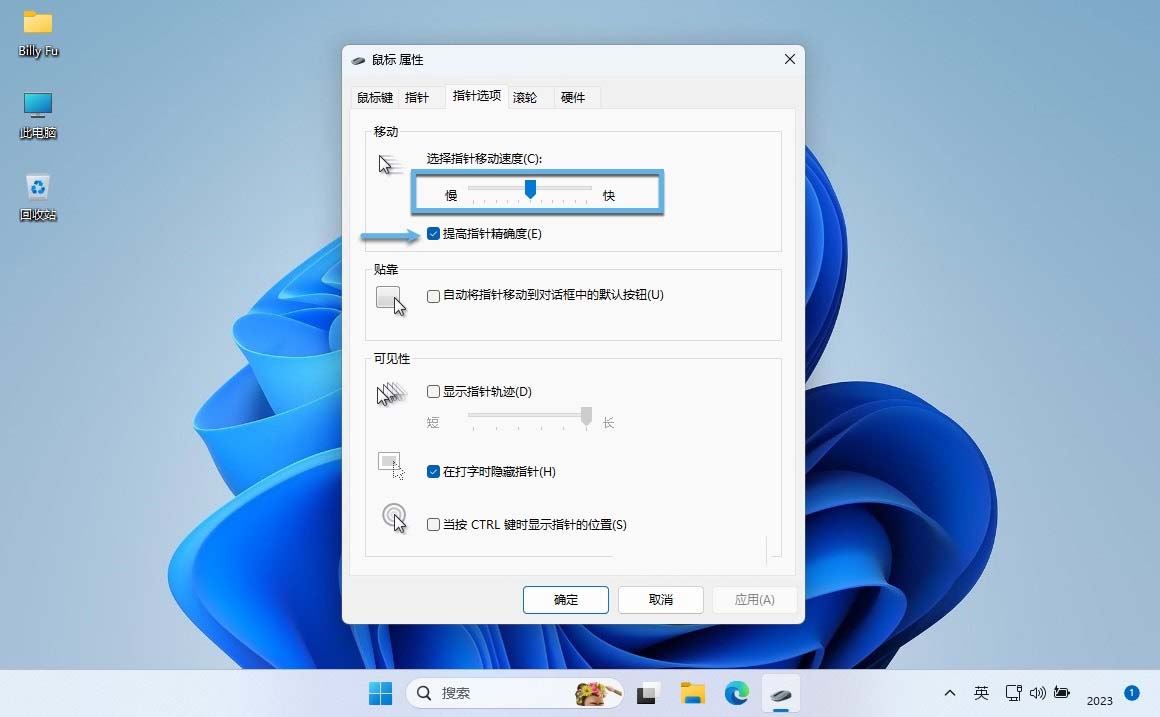The image size is (1160, 717).
Task: Click the show pointer location icon
Action: point(395,517)
